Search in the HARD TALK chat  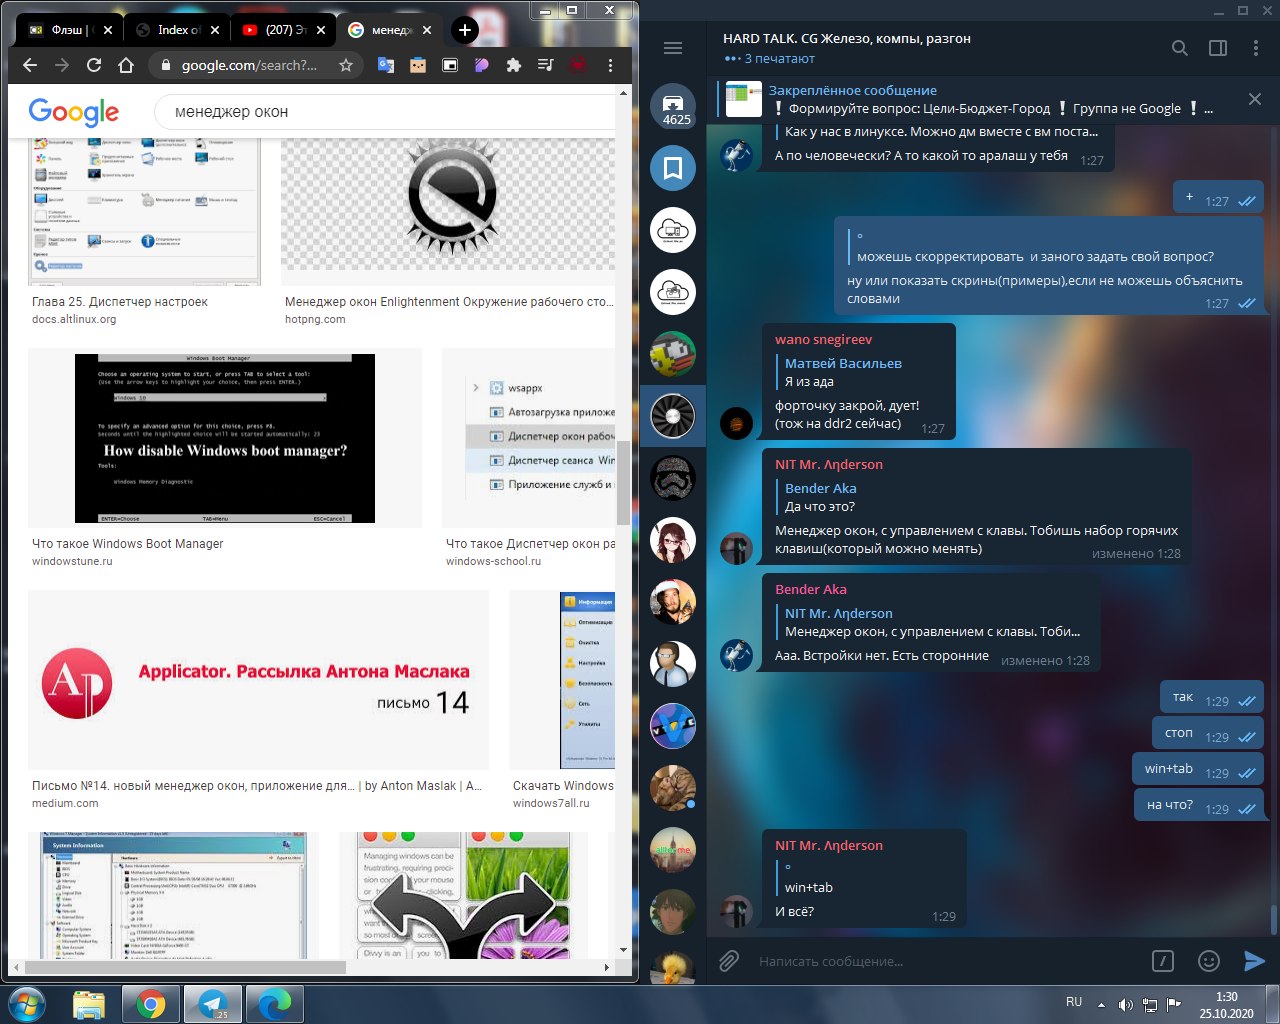[1180, 48]
